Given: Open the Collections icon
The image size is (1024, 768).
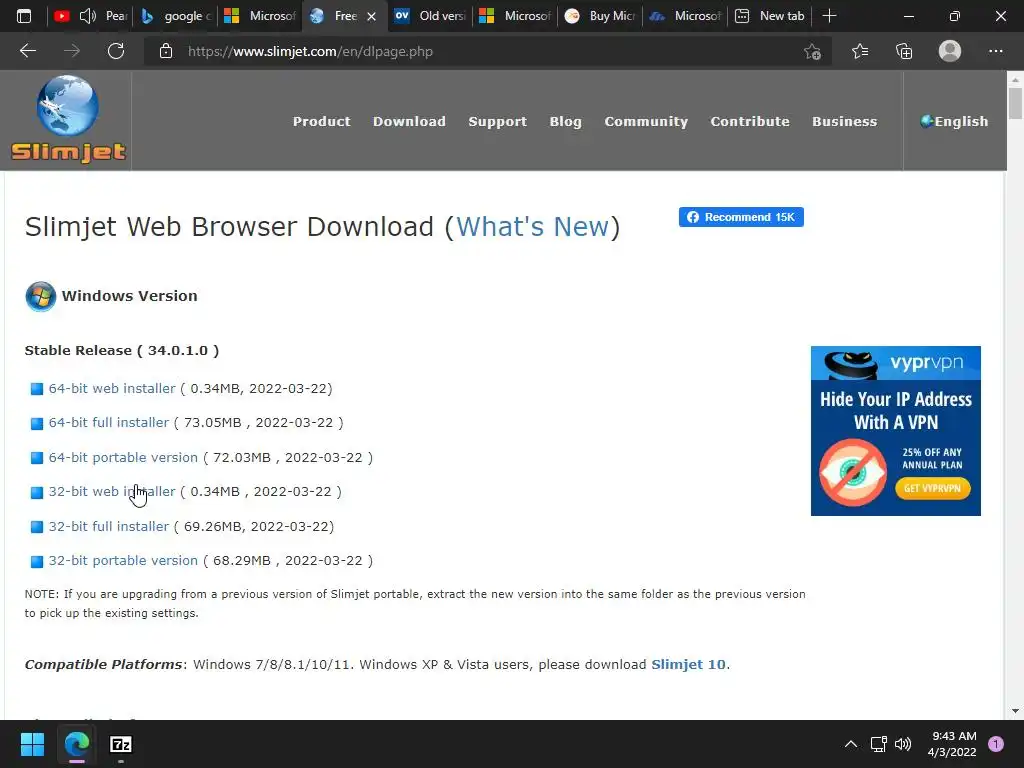Looking at the screenshot, I should tap(904, 51).
